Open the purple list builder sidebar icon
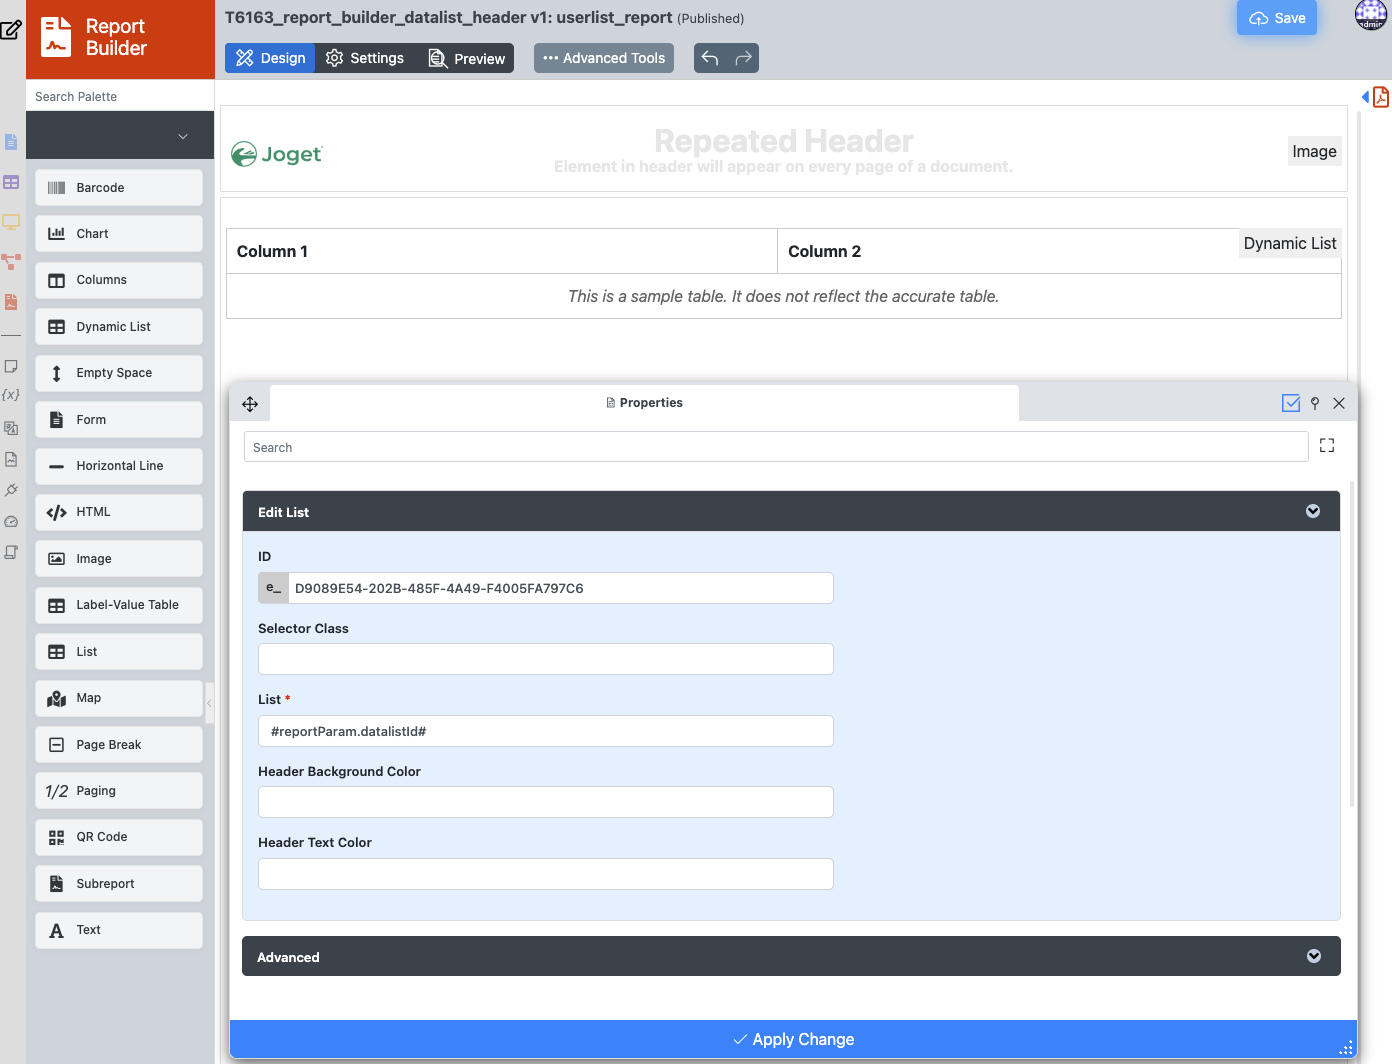This screenshot has width=1392, height=1064. (x=11, y=182)
